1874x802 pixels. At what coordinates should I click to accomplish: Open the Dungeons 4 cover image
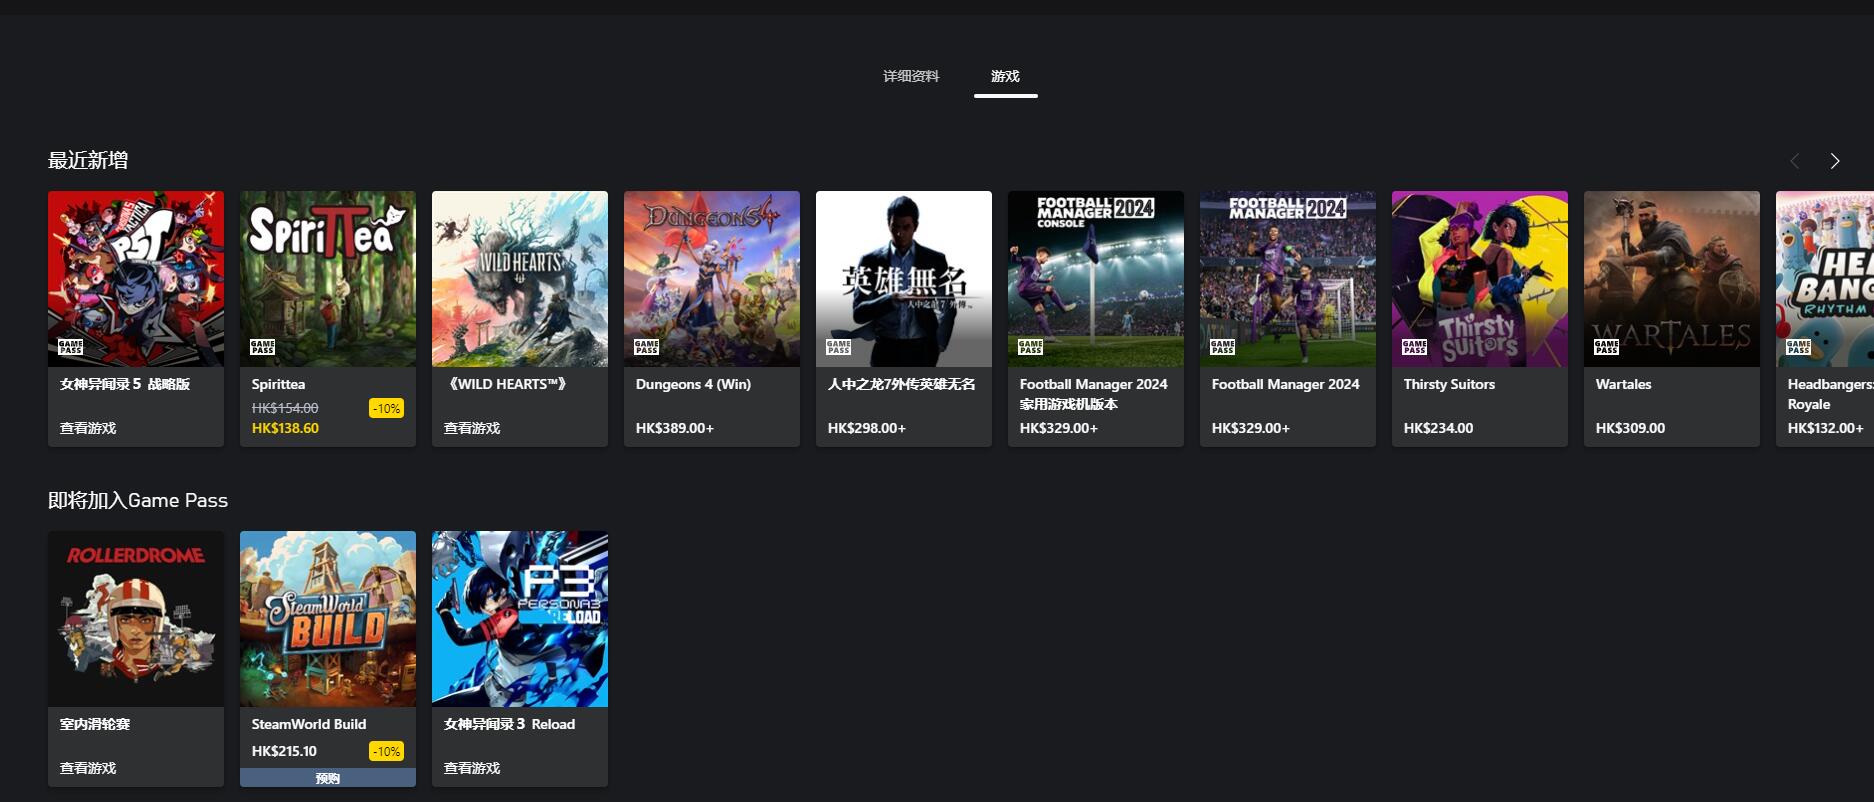tap(712, 279)
